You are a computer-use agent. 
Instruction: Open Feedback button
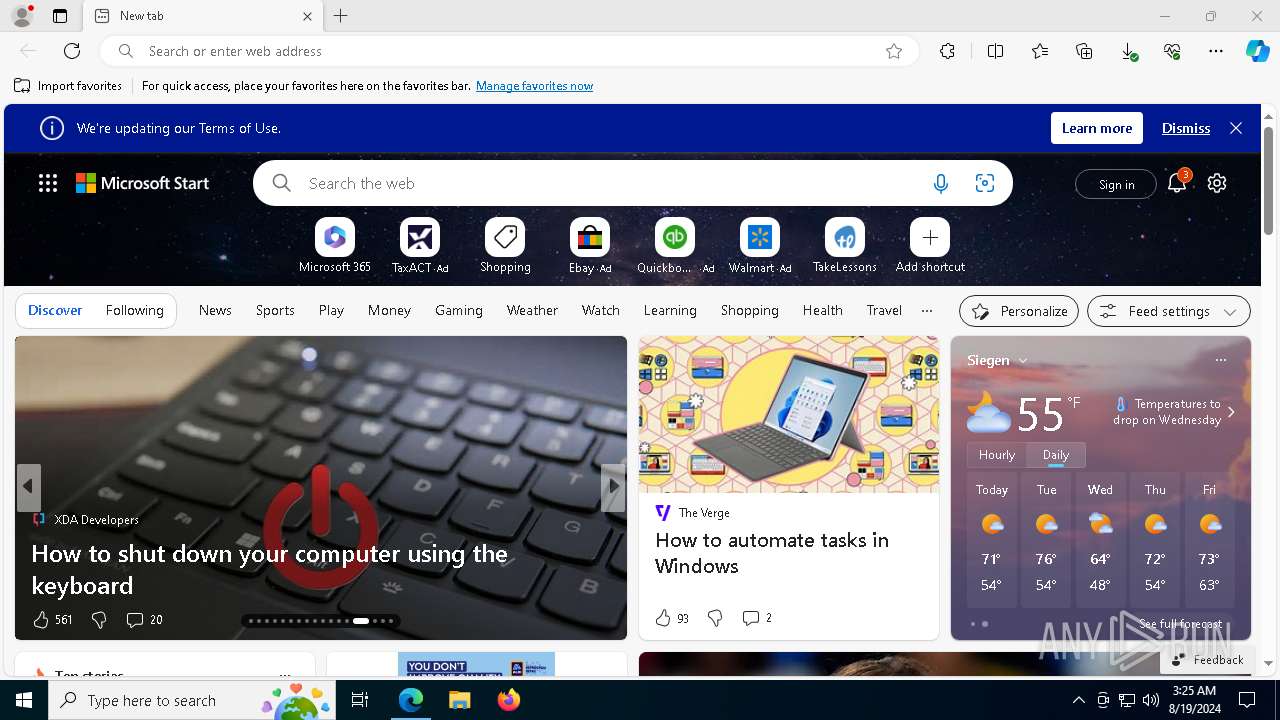pyautogui.click(x=1207, y=660)
